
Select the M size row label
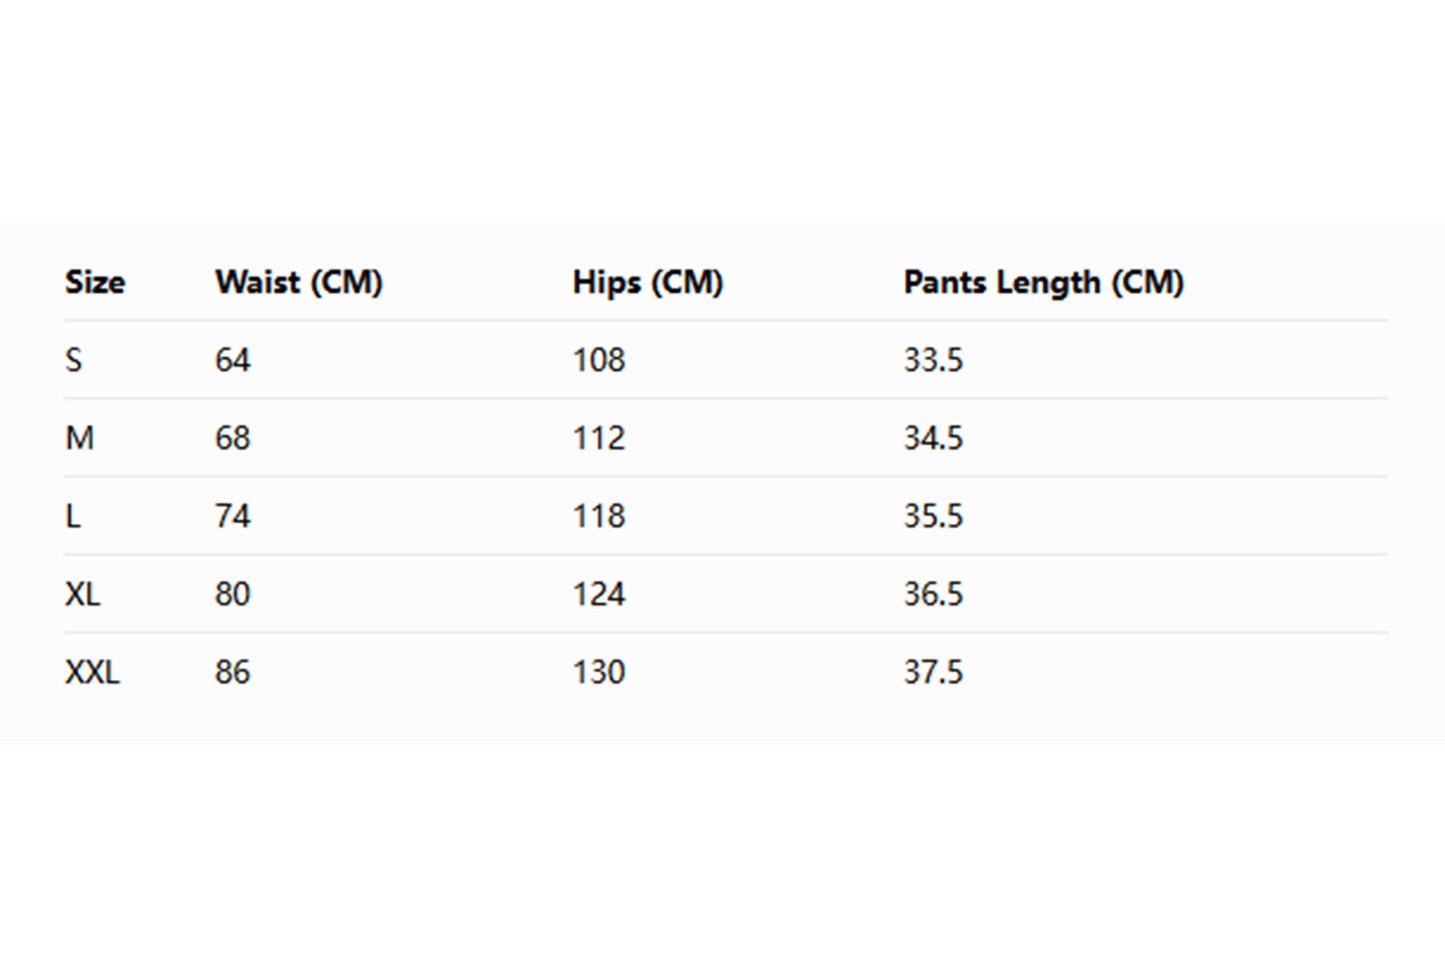click(79, 438)
